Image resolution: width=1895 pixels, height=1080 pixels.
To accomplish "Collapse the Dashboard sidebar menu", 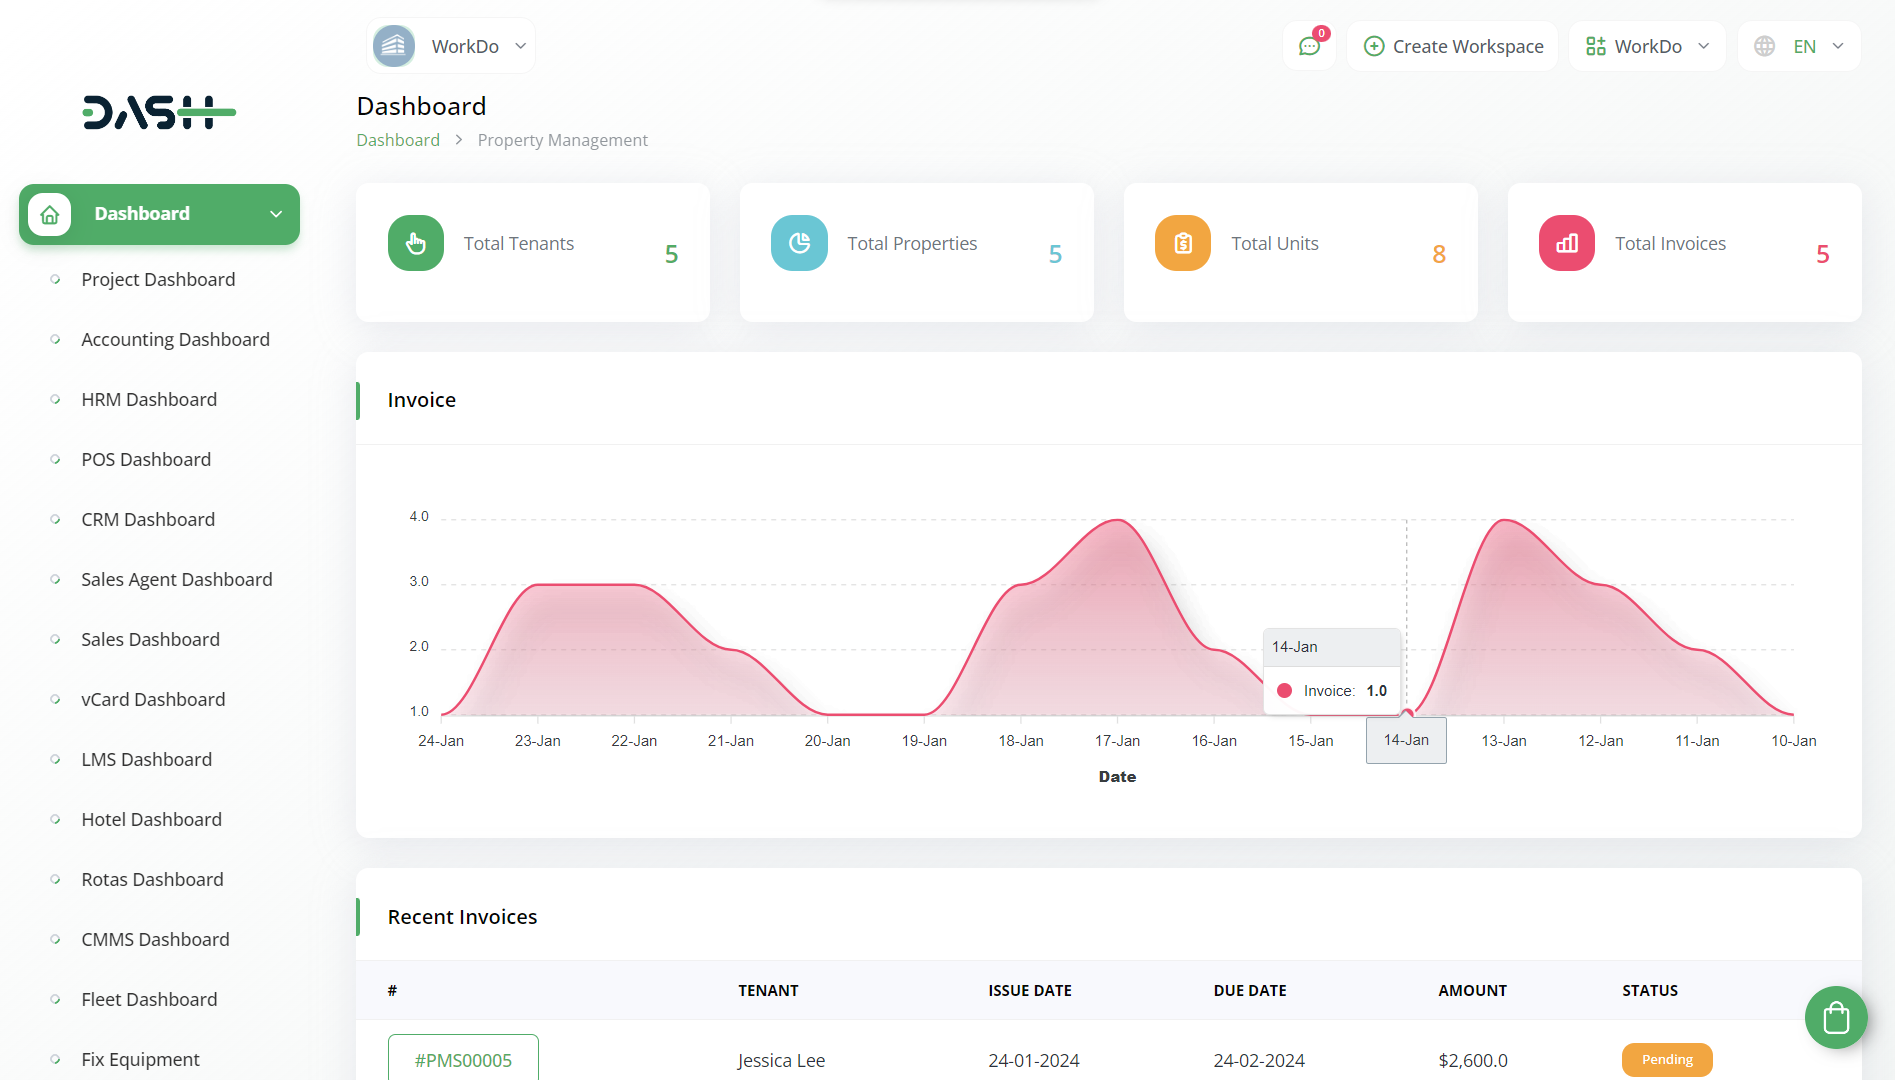I will point(276,214).
